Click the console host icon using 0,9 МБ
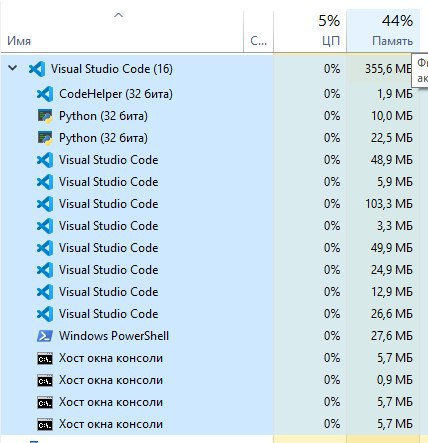 (x=45, y=380)
